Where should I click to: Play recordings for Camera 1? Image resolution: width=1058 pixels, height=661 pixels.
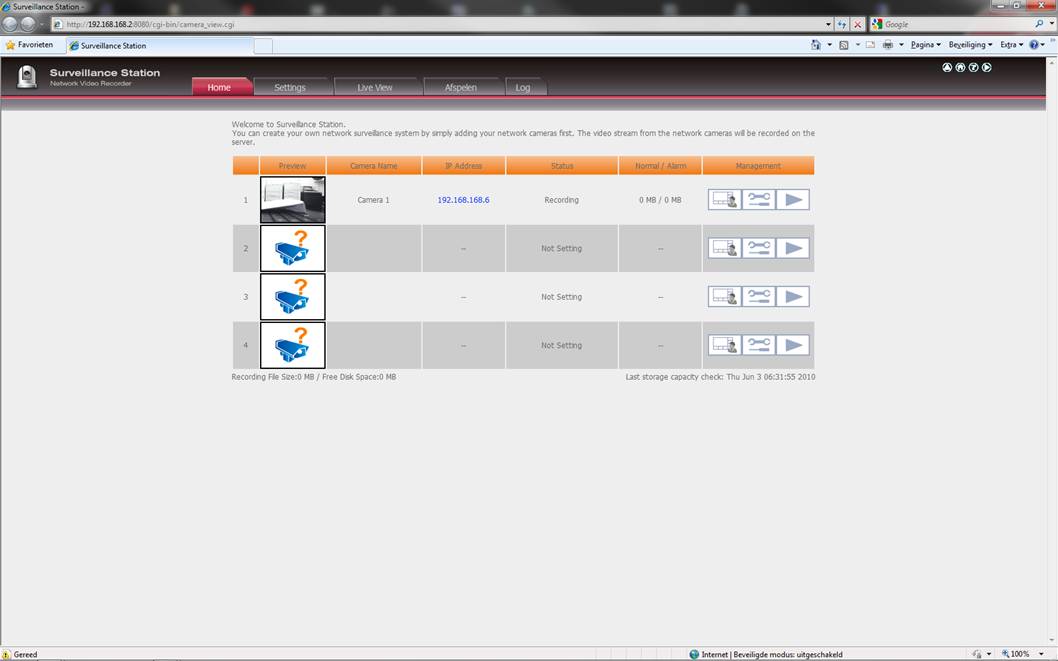pos(793,200)
